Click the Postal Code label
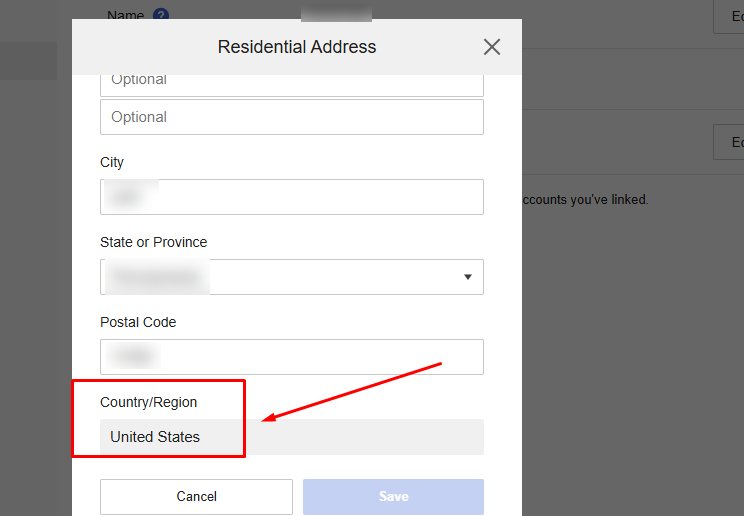This screenshot has height=516, width=744. pyautogui.click(x=138, y=322)
